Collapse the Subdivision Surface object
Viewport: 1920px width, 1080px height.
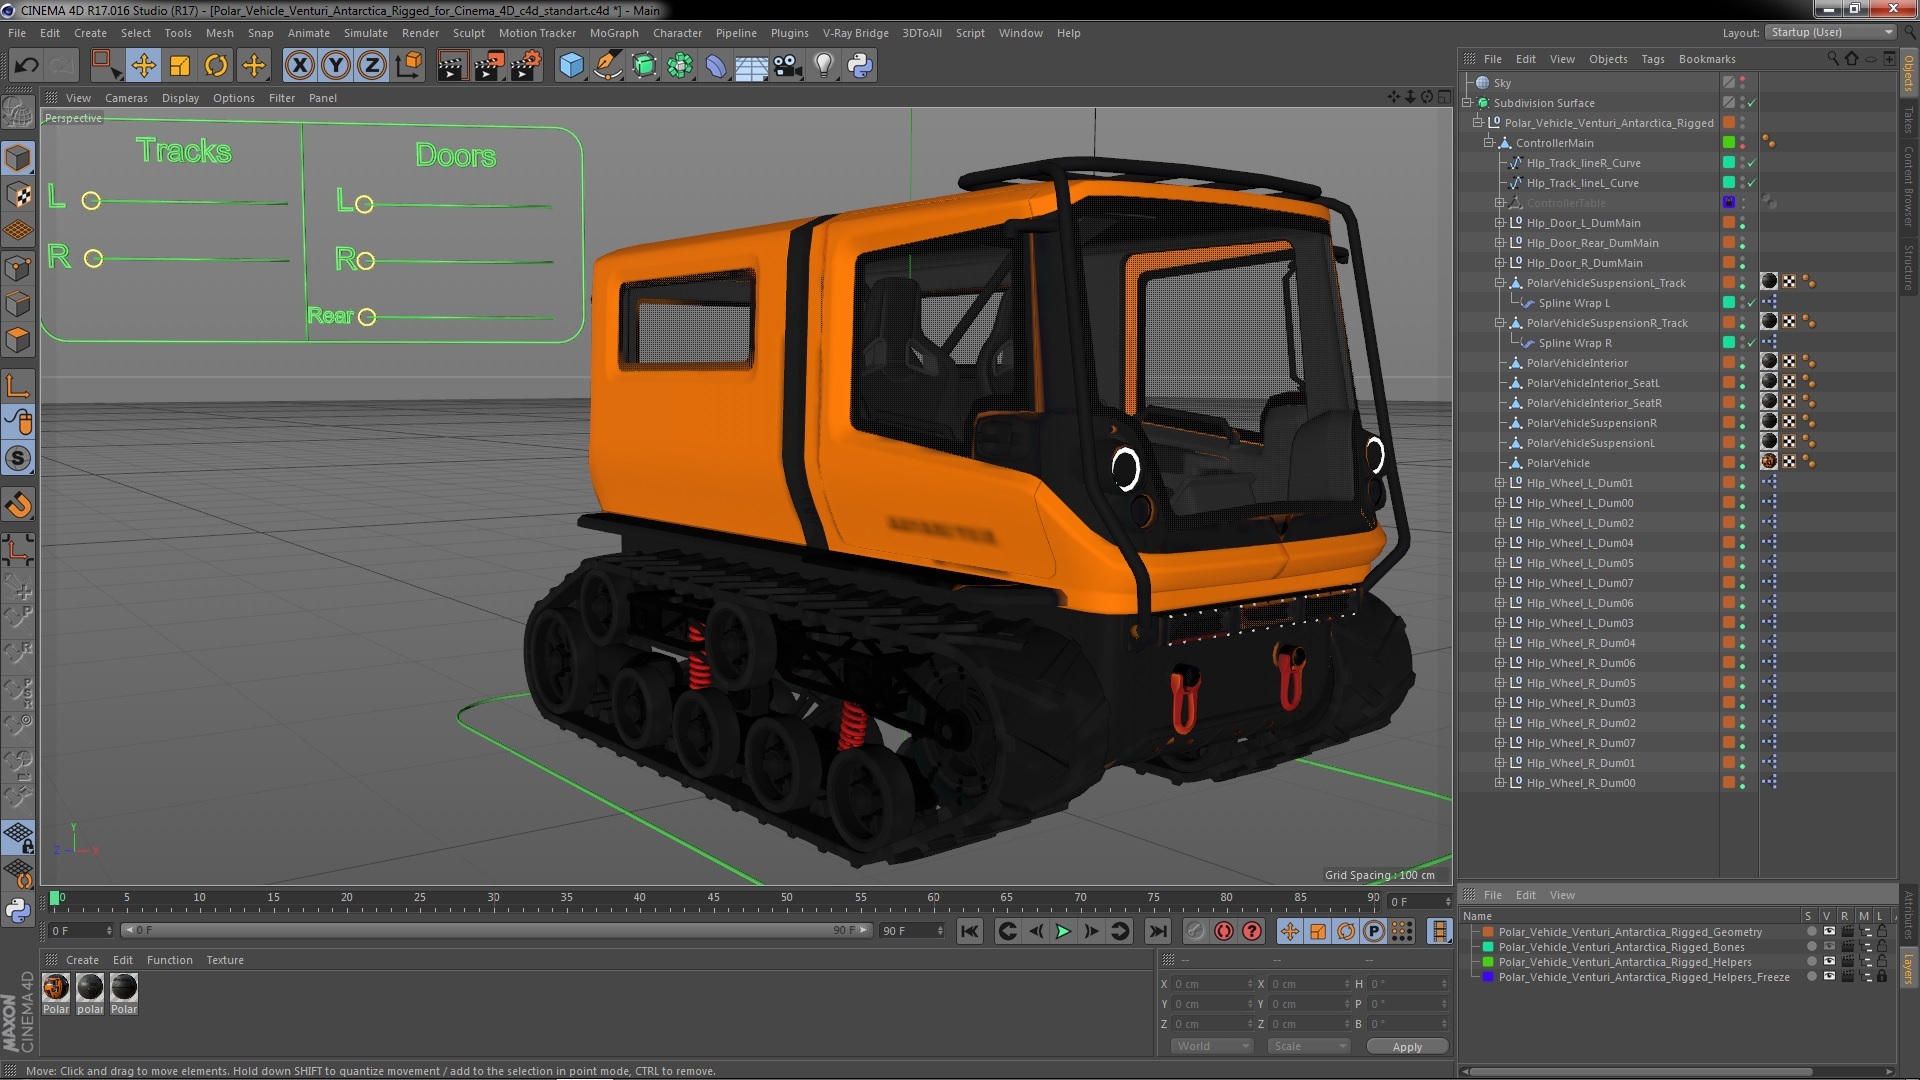tap(1467, 103)
